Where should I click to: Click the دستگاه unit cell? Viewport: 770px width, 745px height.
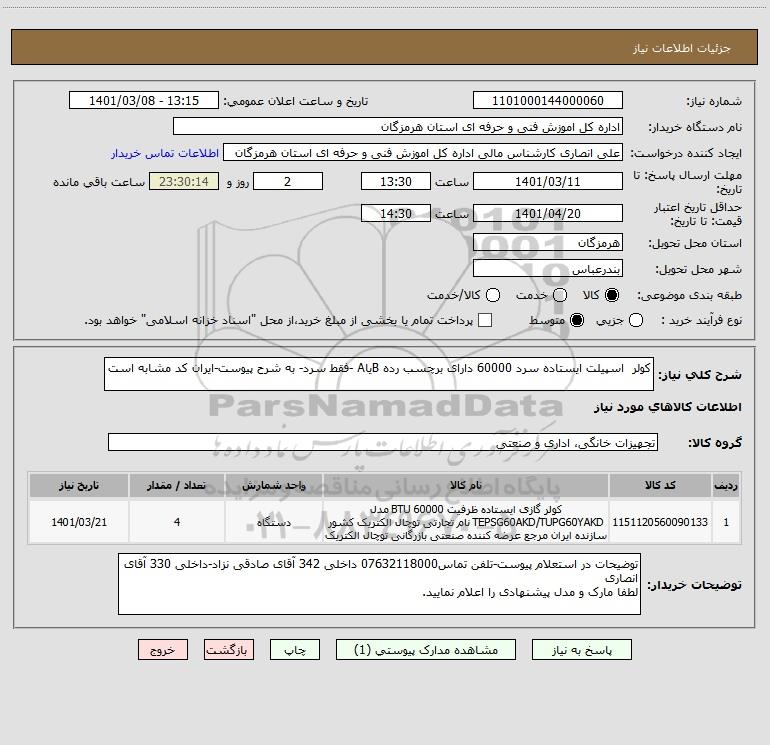(x=274, y=522)
